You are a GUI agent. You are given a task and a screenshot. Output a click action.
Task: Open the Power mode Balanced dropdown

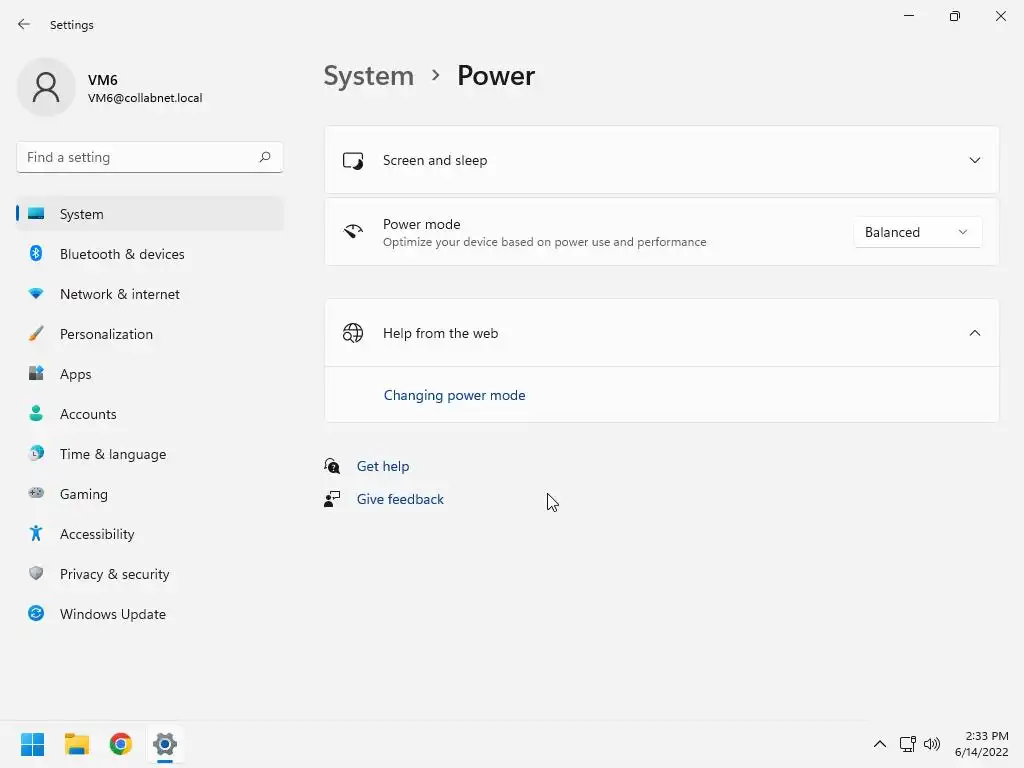coord(916,232)
